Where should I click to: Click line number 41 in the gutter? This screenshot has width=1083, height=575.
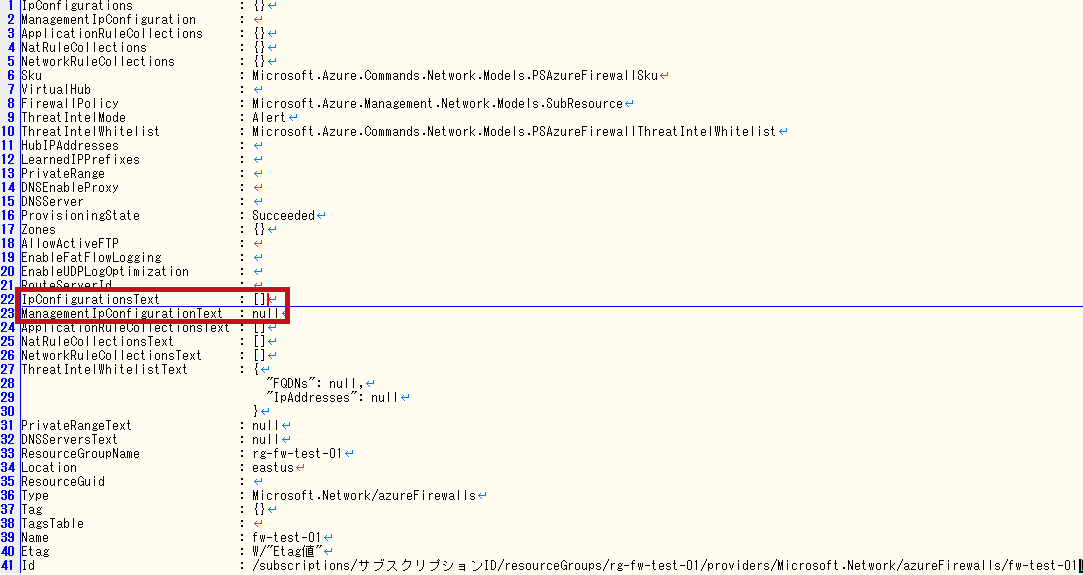click(8, 565)
